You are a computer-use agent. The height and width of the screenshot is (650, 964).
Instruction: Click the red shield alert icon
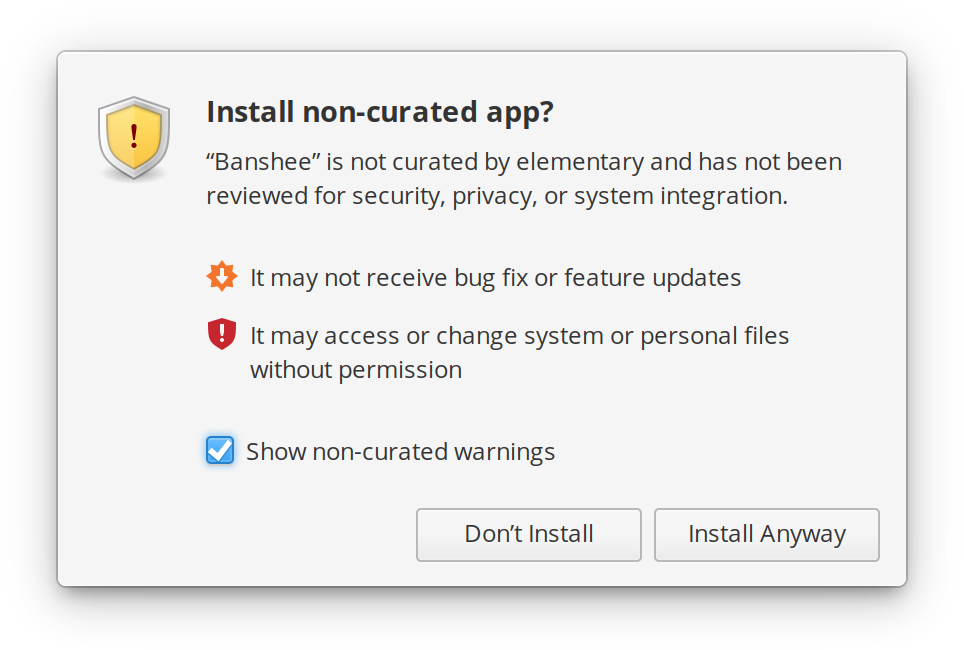[221, 334]
